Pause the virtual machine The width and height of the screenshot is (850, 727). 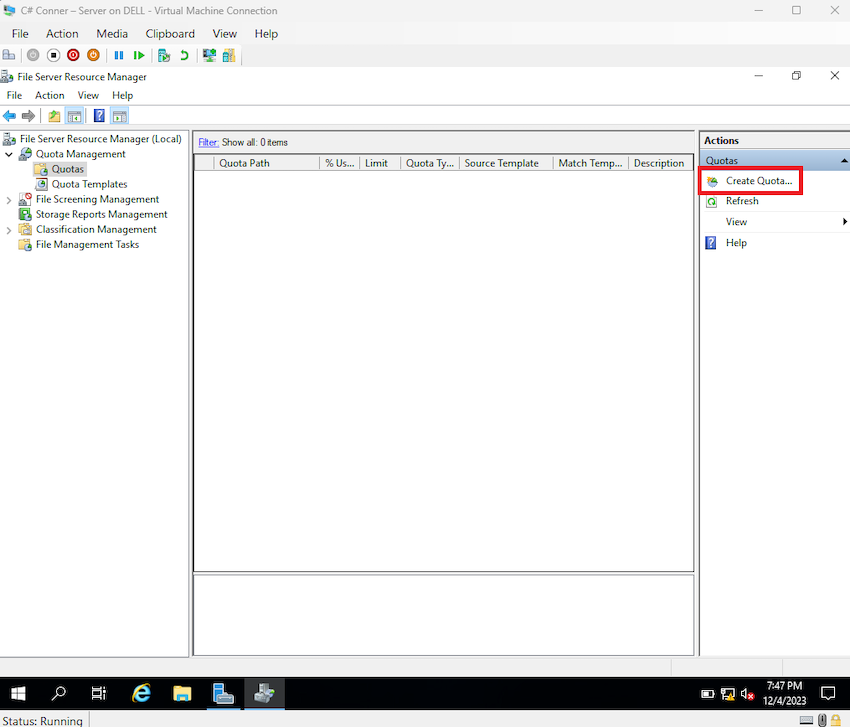click(119, 55)
